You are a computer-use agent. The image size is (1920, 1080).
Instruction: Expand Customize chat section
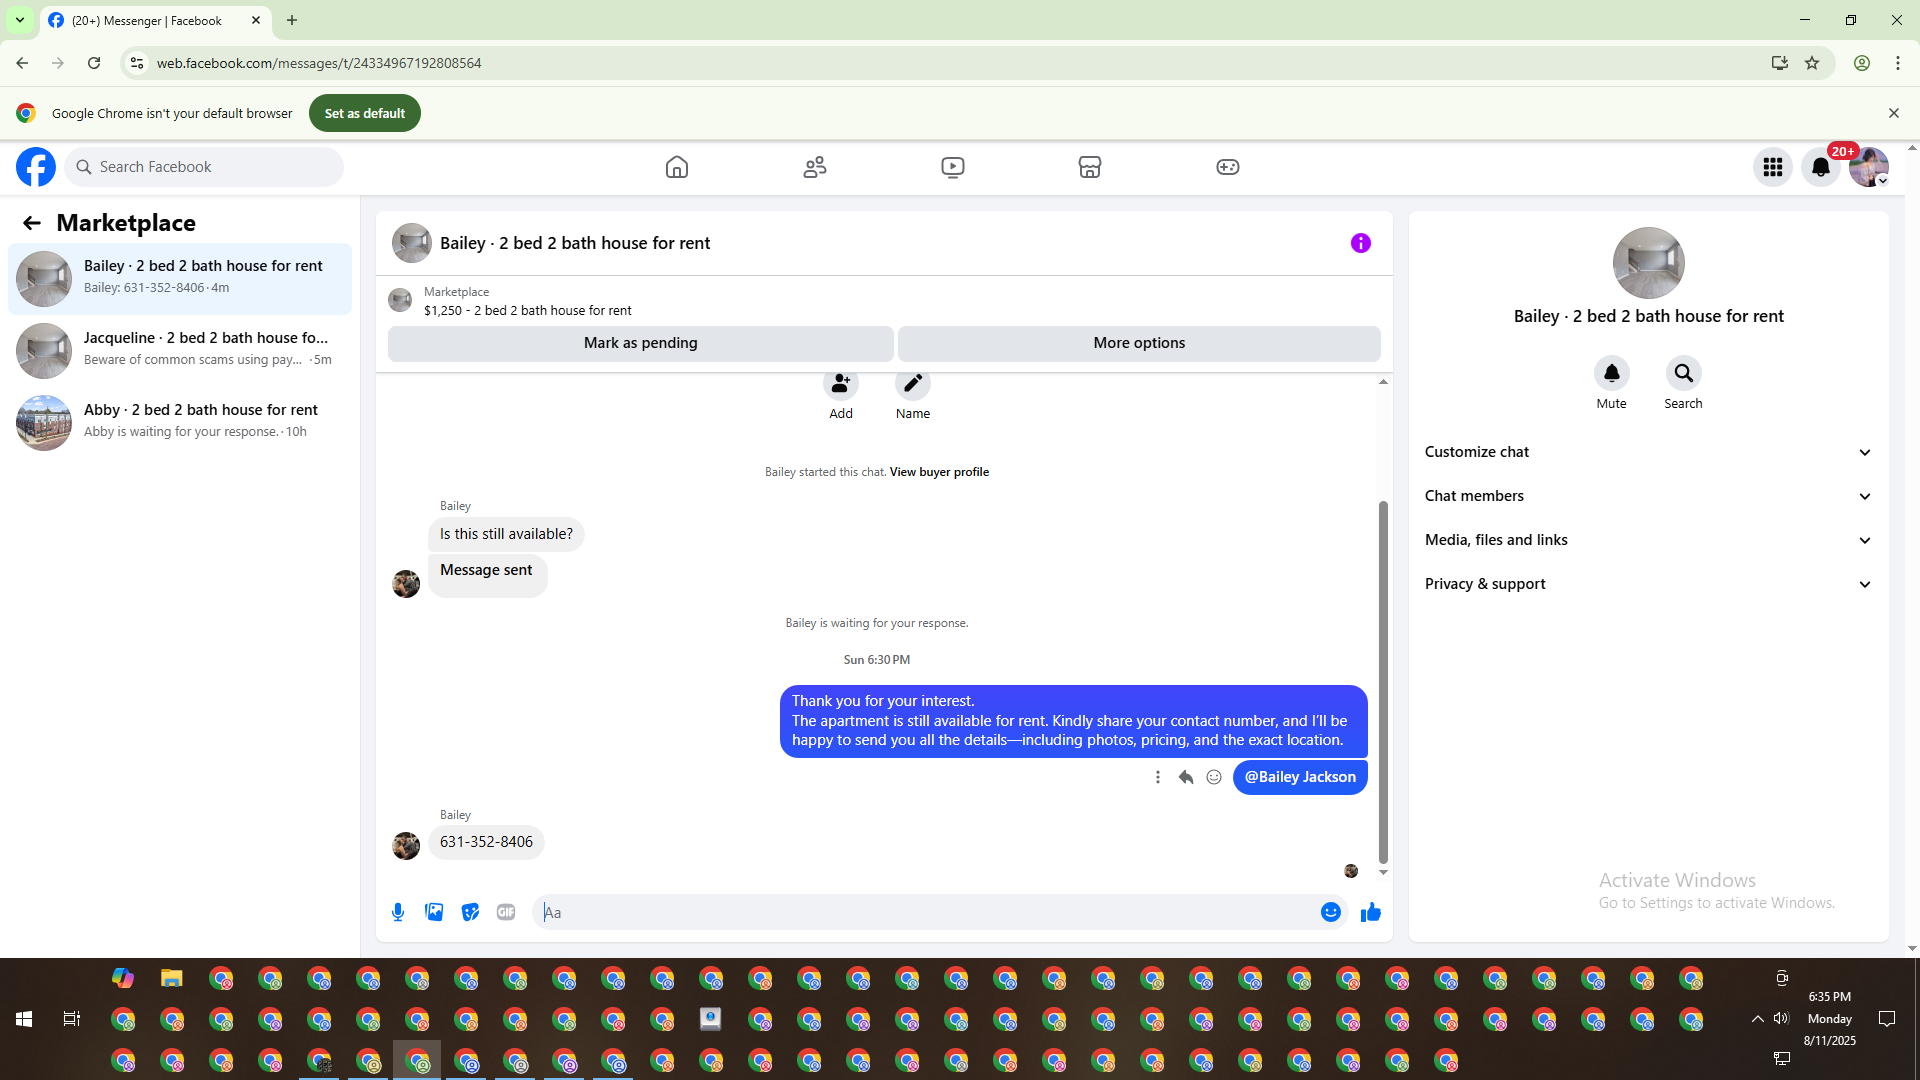click(x=1648, y=452)
